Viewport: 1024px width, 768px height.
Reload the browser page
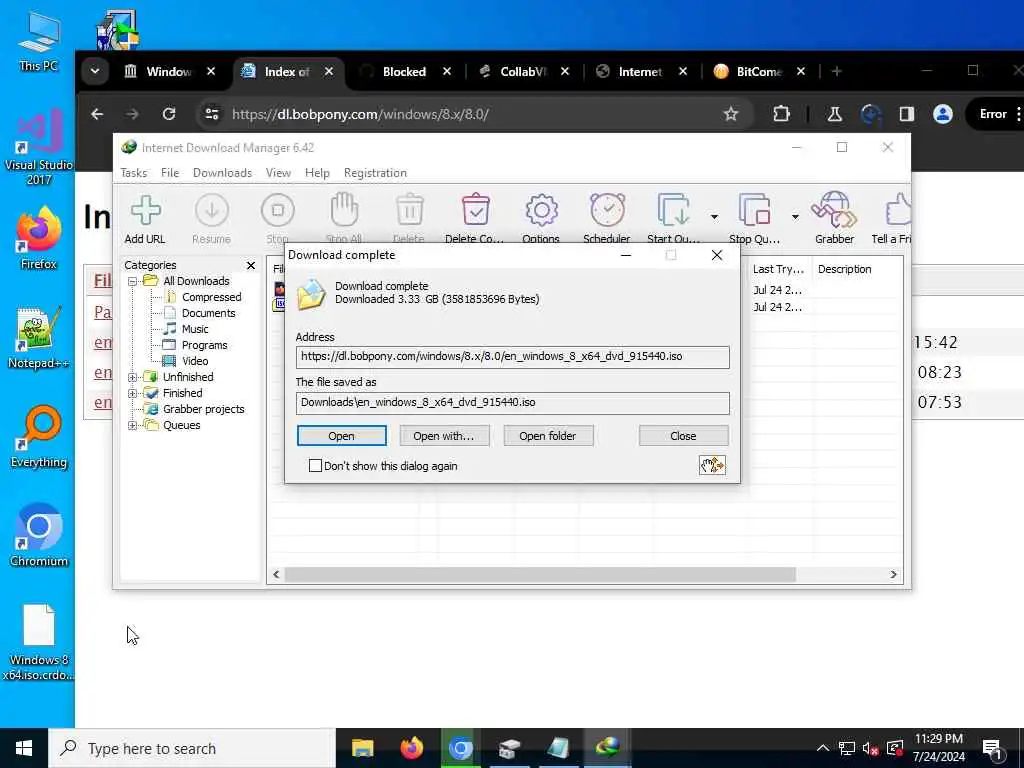(x=169, y=114)
